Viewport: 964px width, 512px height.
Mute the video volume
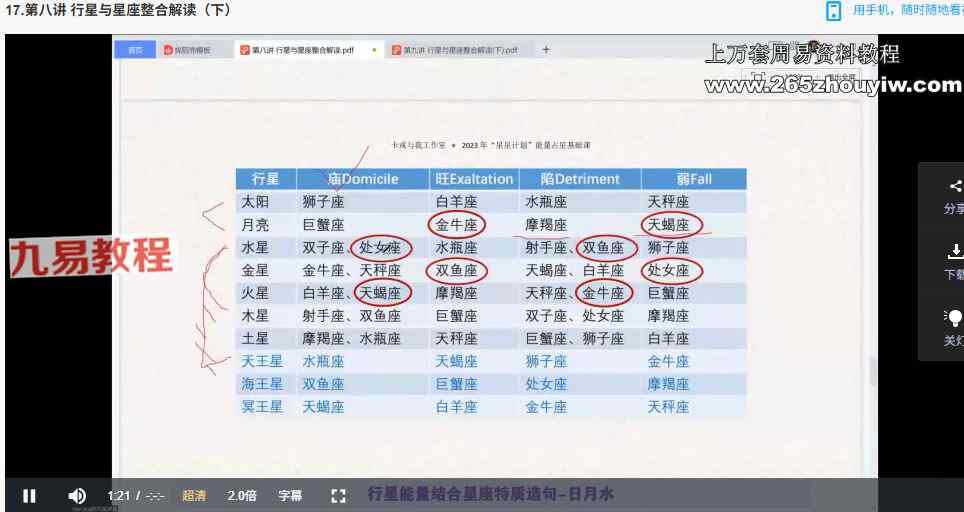pos(77,495)
